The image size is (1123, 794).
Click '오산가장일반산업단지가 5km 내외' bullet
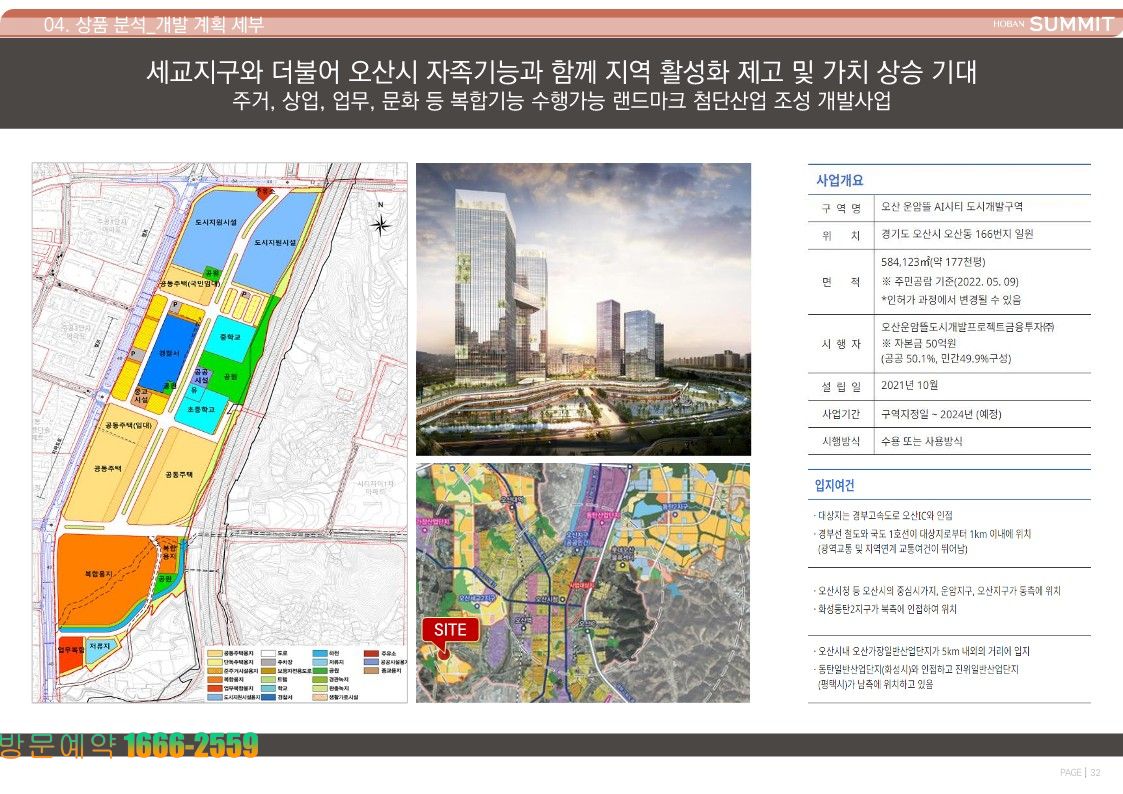pos(922,652)
